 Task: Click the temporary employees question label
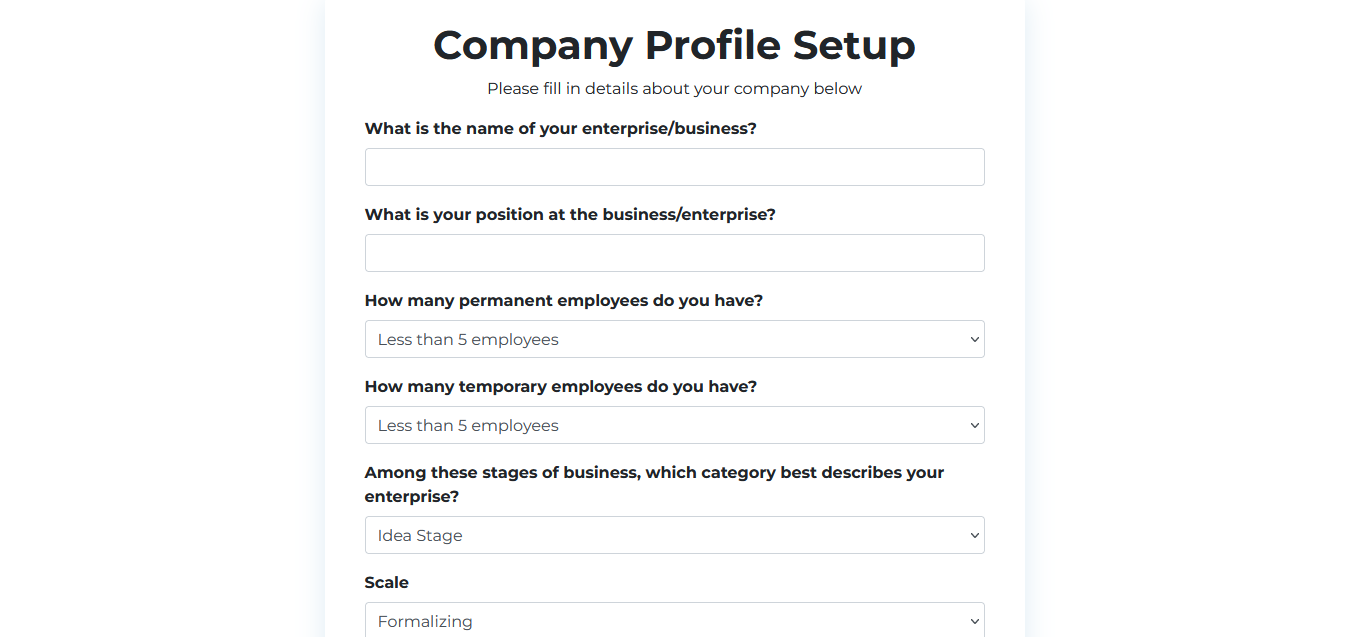560,387
